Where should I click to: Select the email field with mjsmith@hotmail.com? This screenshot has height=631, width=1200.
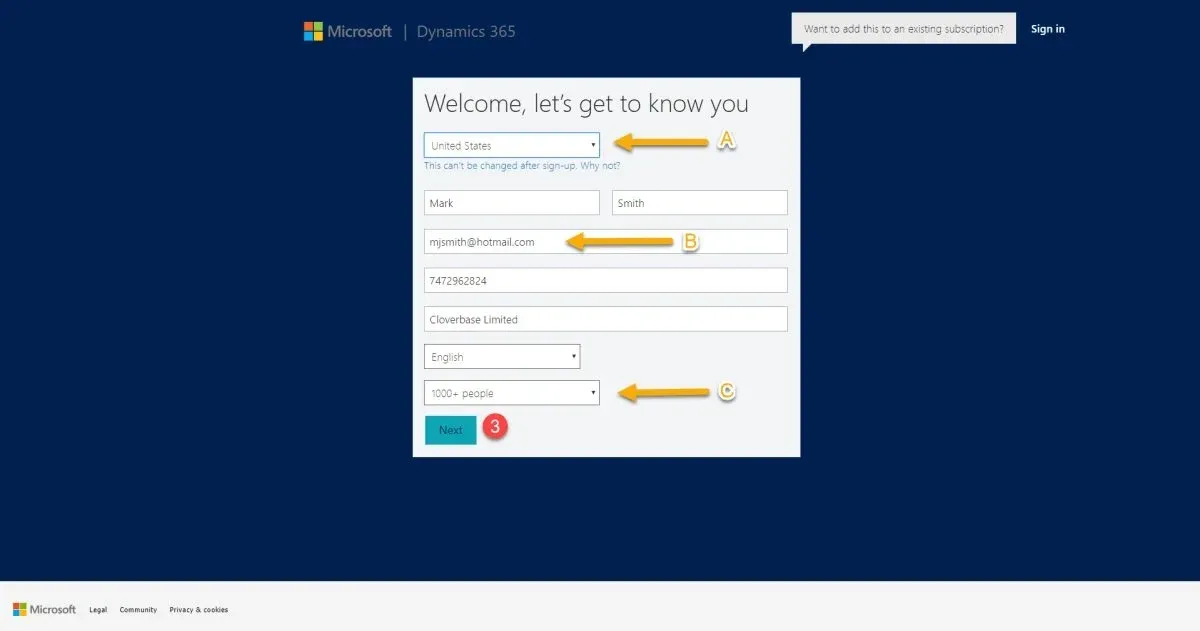point(606,242)
